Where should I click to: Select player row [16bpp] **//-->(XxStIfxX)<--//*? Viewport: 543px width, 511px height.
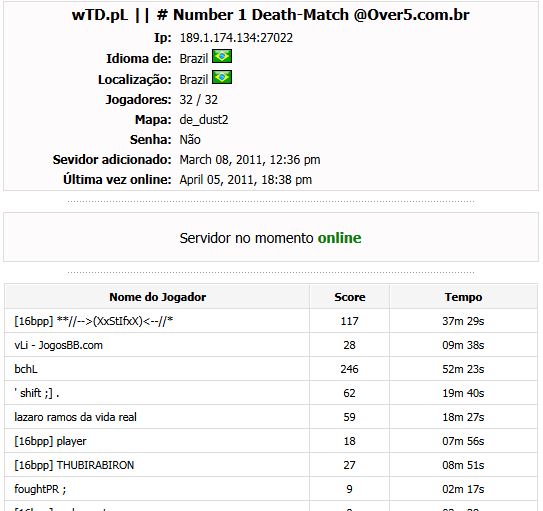[x=271, y=321]
